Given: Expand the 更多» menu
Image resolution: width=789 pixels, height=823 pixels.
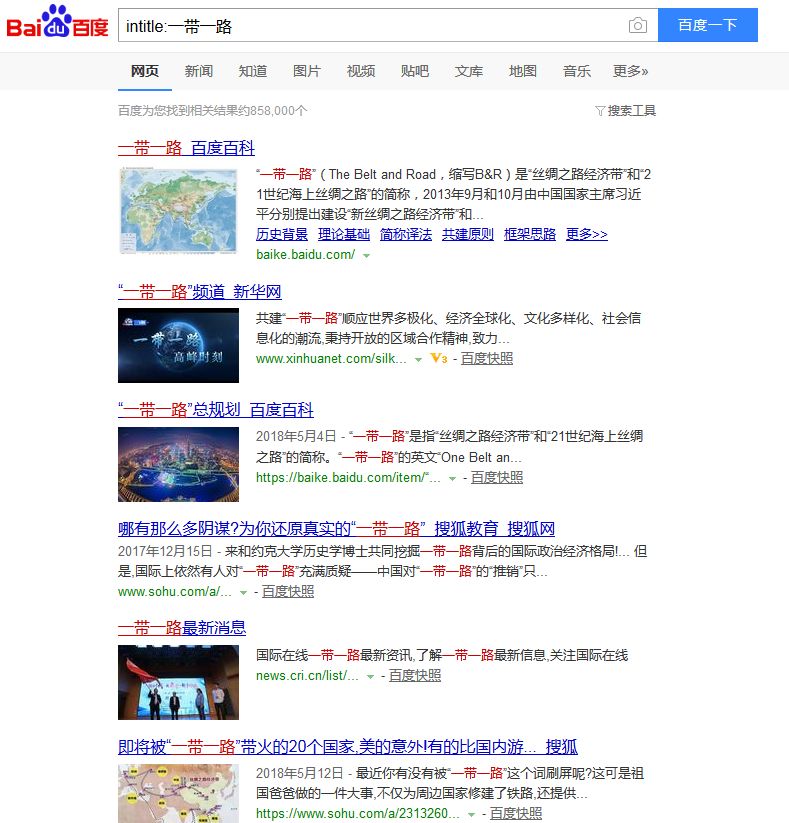Looking at the screenshot, I should point(630,71).
